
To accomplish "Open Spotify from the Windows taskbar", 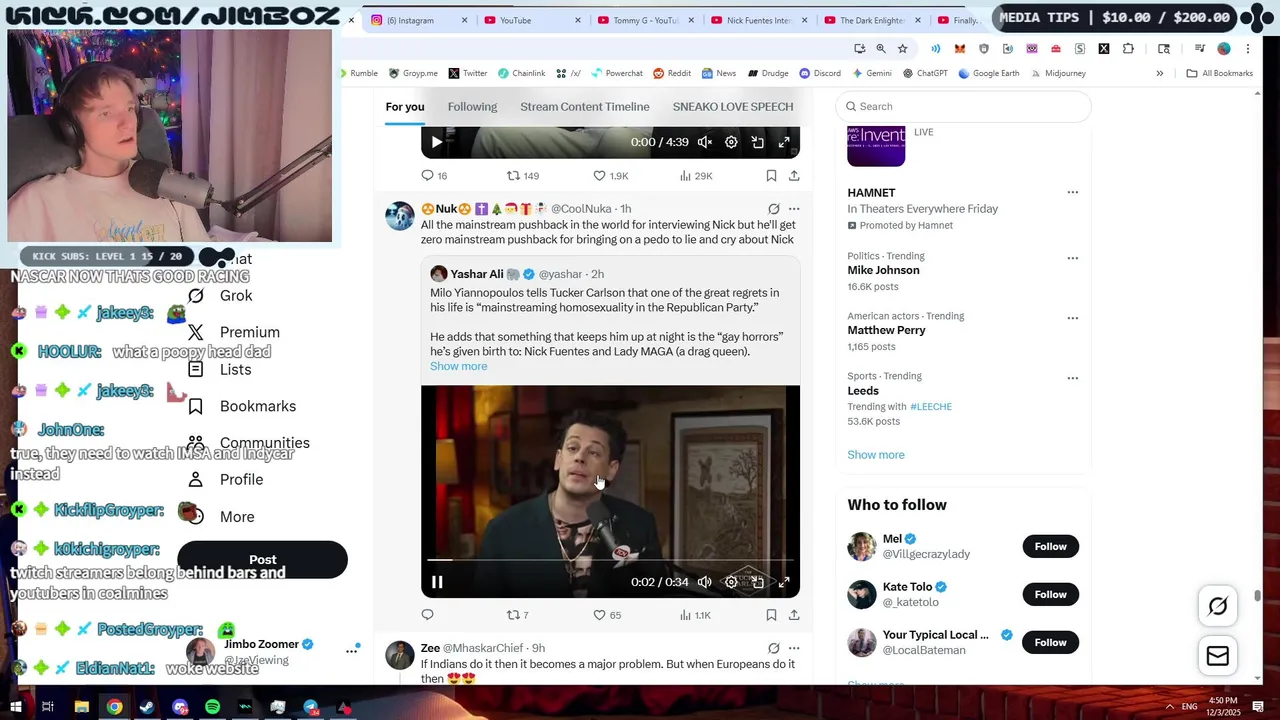I will point(212,707).
